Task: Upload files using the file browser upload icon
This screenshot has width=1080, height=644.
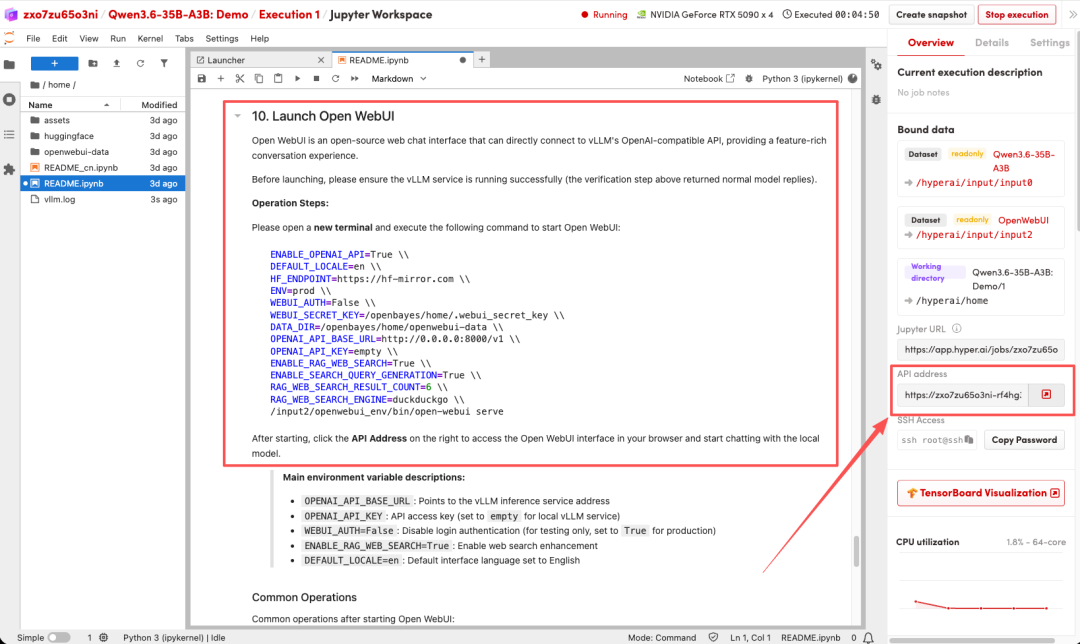Action: tap(116, 63)
